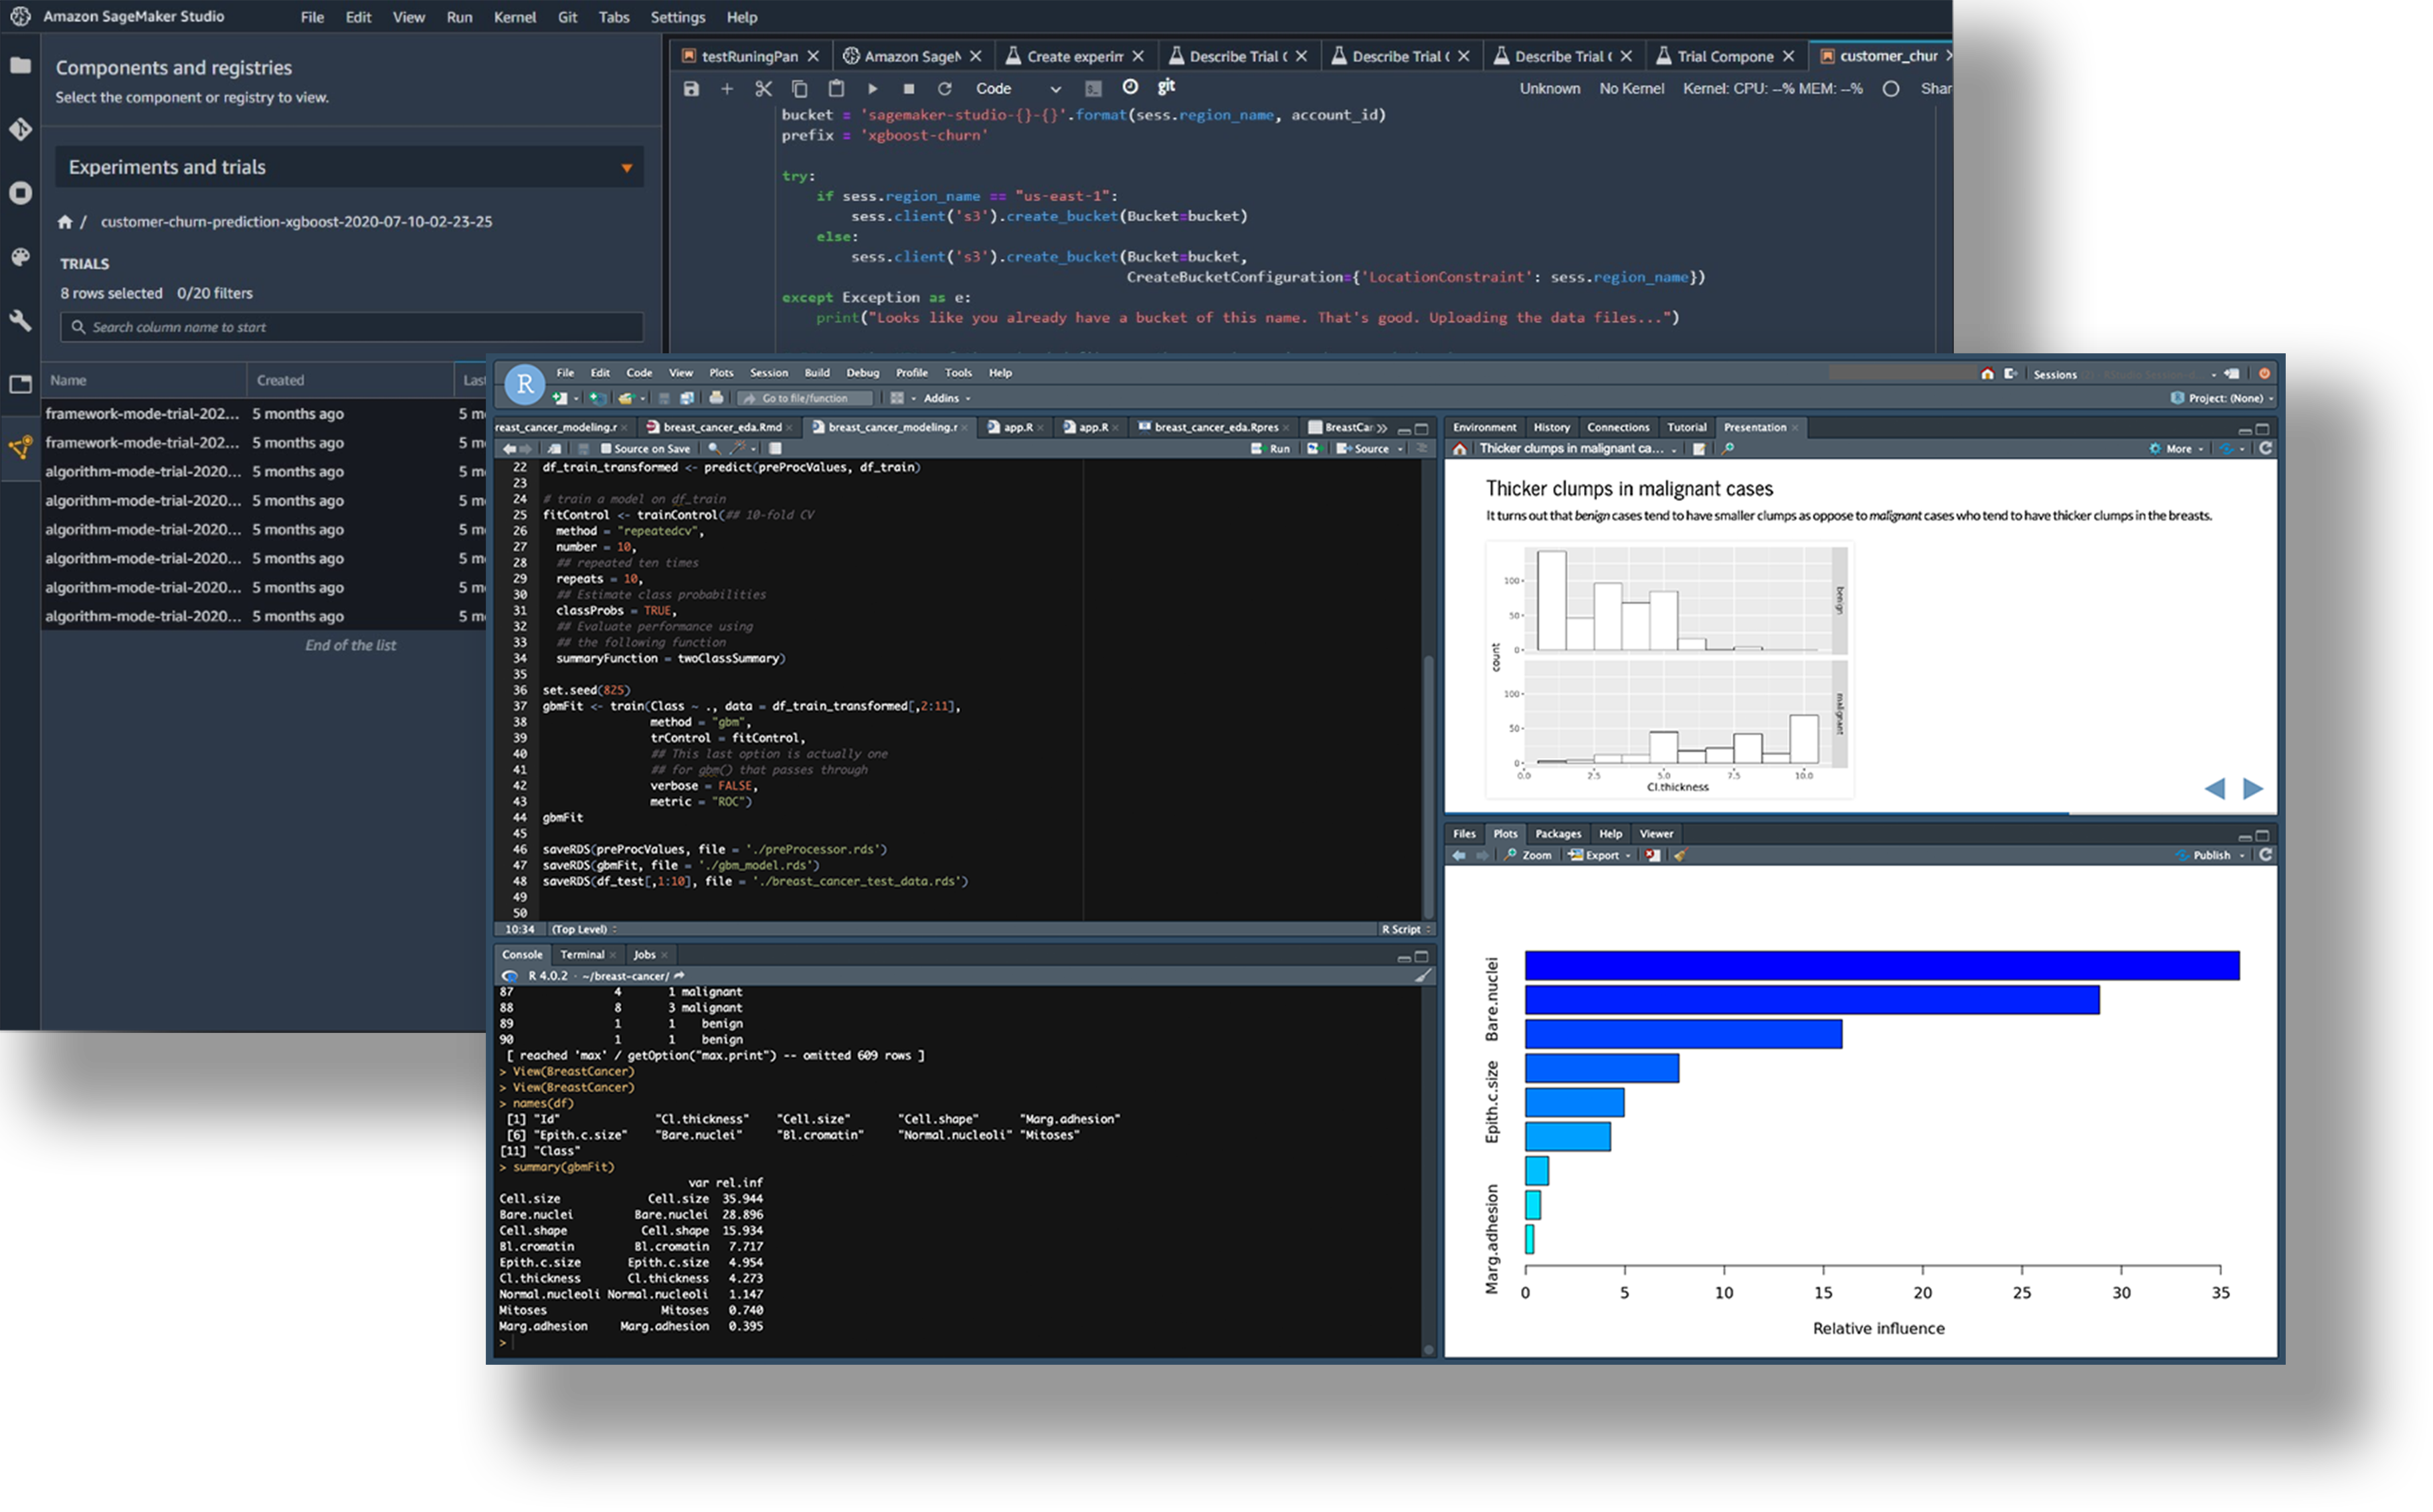Go to experiments home icon in breadcrumb
This screenshot has height=1512, width=2433.
coord(65,222)
